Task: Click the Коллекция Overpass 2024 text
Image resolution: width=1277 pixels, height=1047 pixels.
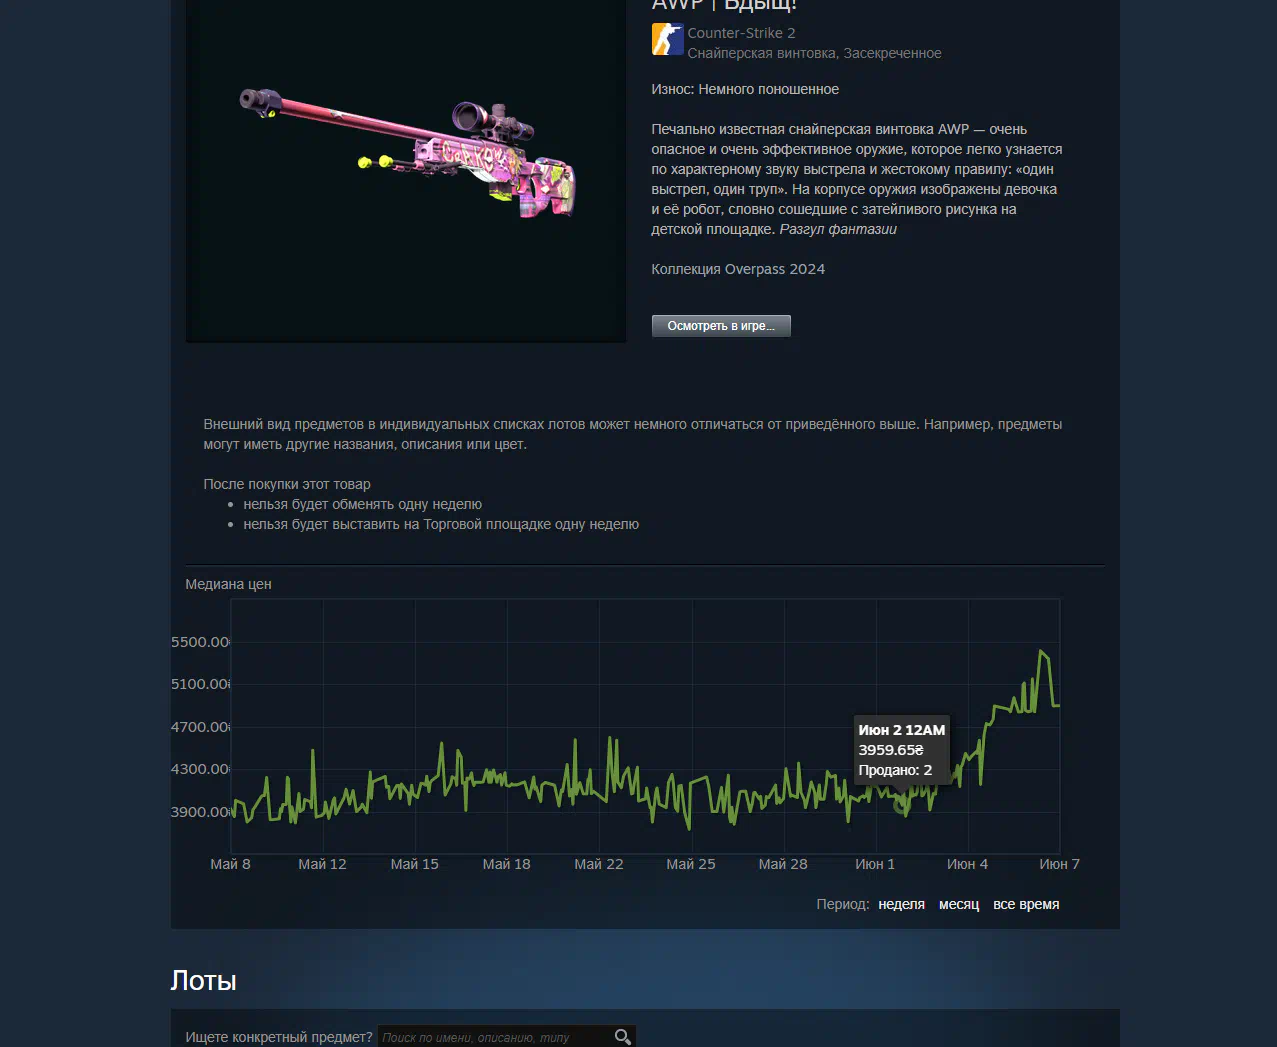Action: click(738, 269)
